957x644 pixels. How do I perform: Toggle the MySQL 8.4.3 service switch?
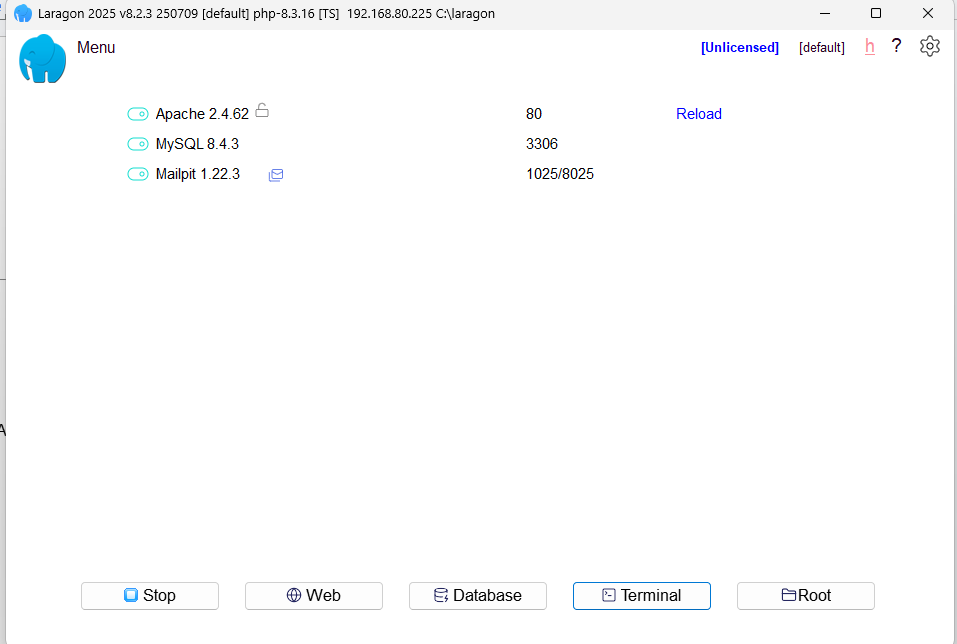click(138, 144)
